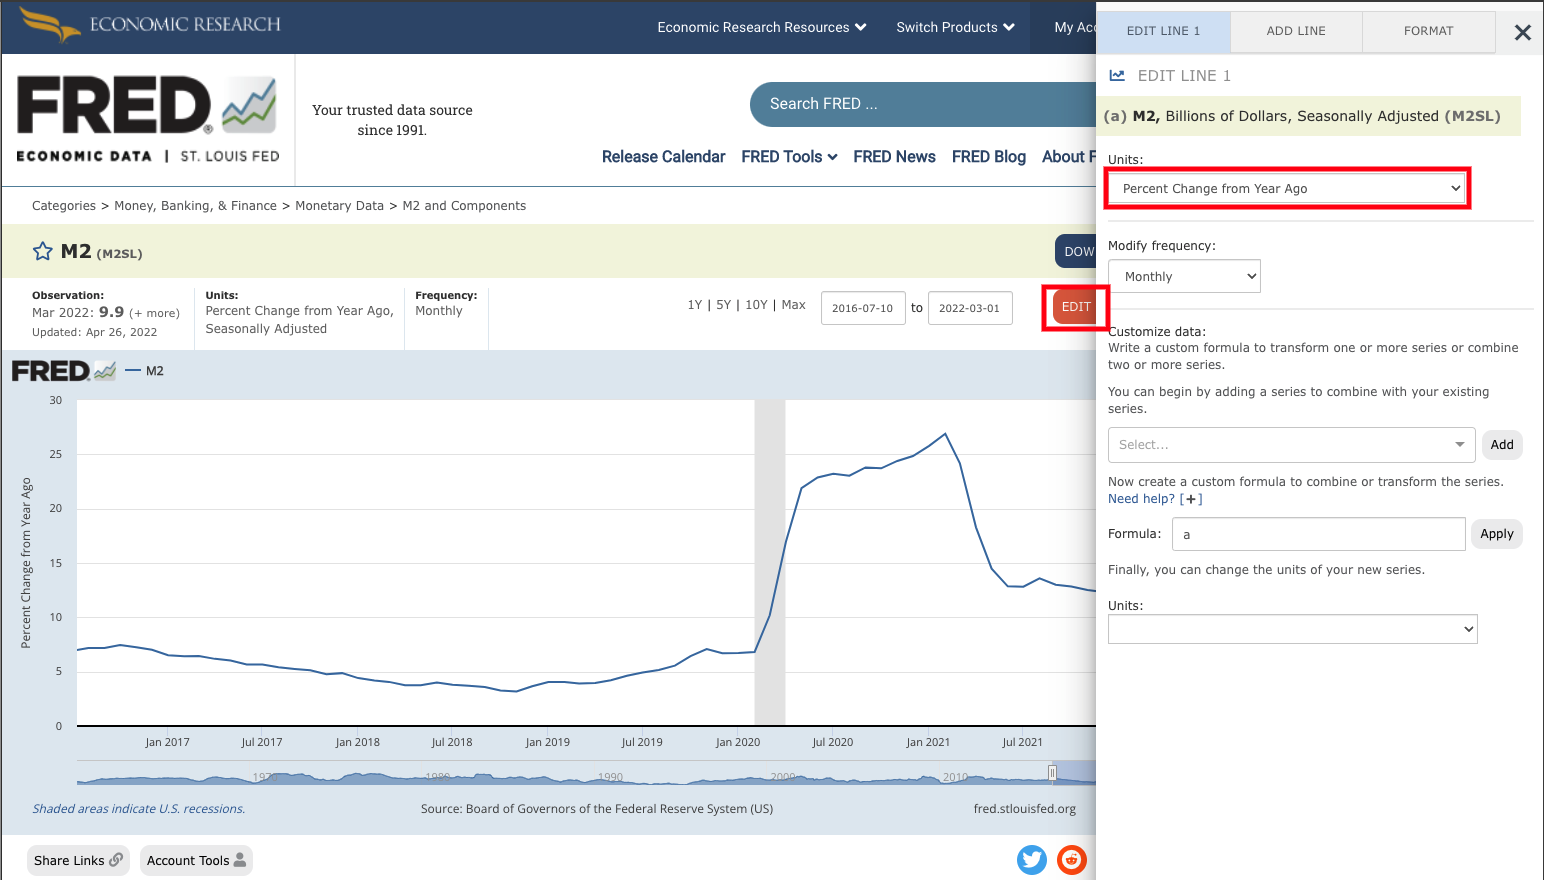Close the edit panel with the X
The height and width of the screenshot is (880, 1544).
[x=1522, y=33]
